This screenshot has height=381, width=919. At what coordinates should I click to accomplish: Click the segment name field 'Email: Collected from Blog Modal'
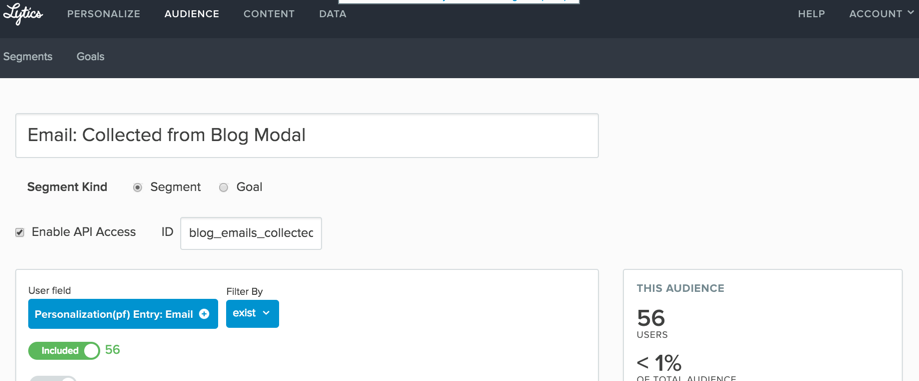(307, 135)
